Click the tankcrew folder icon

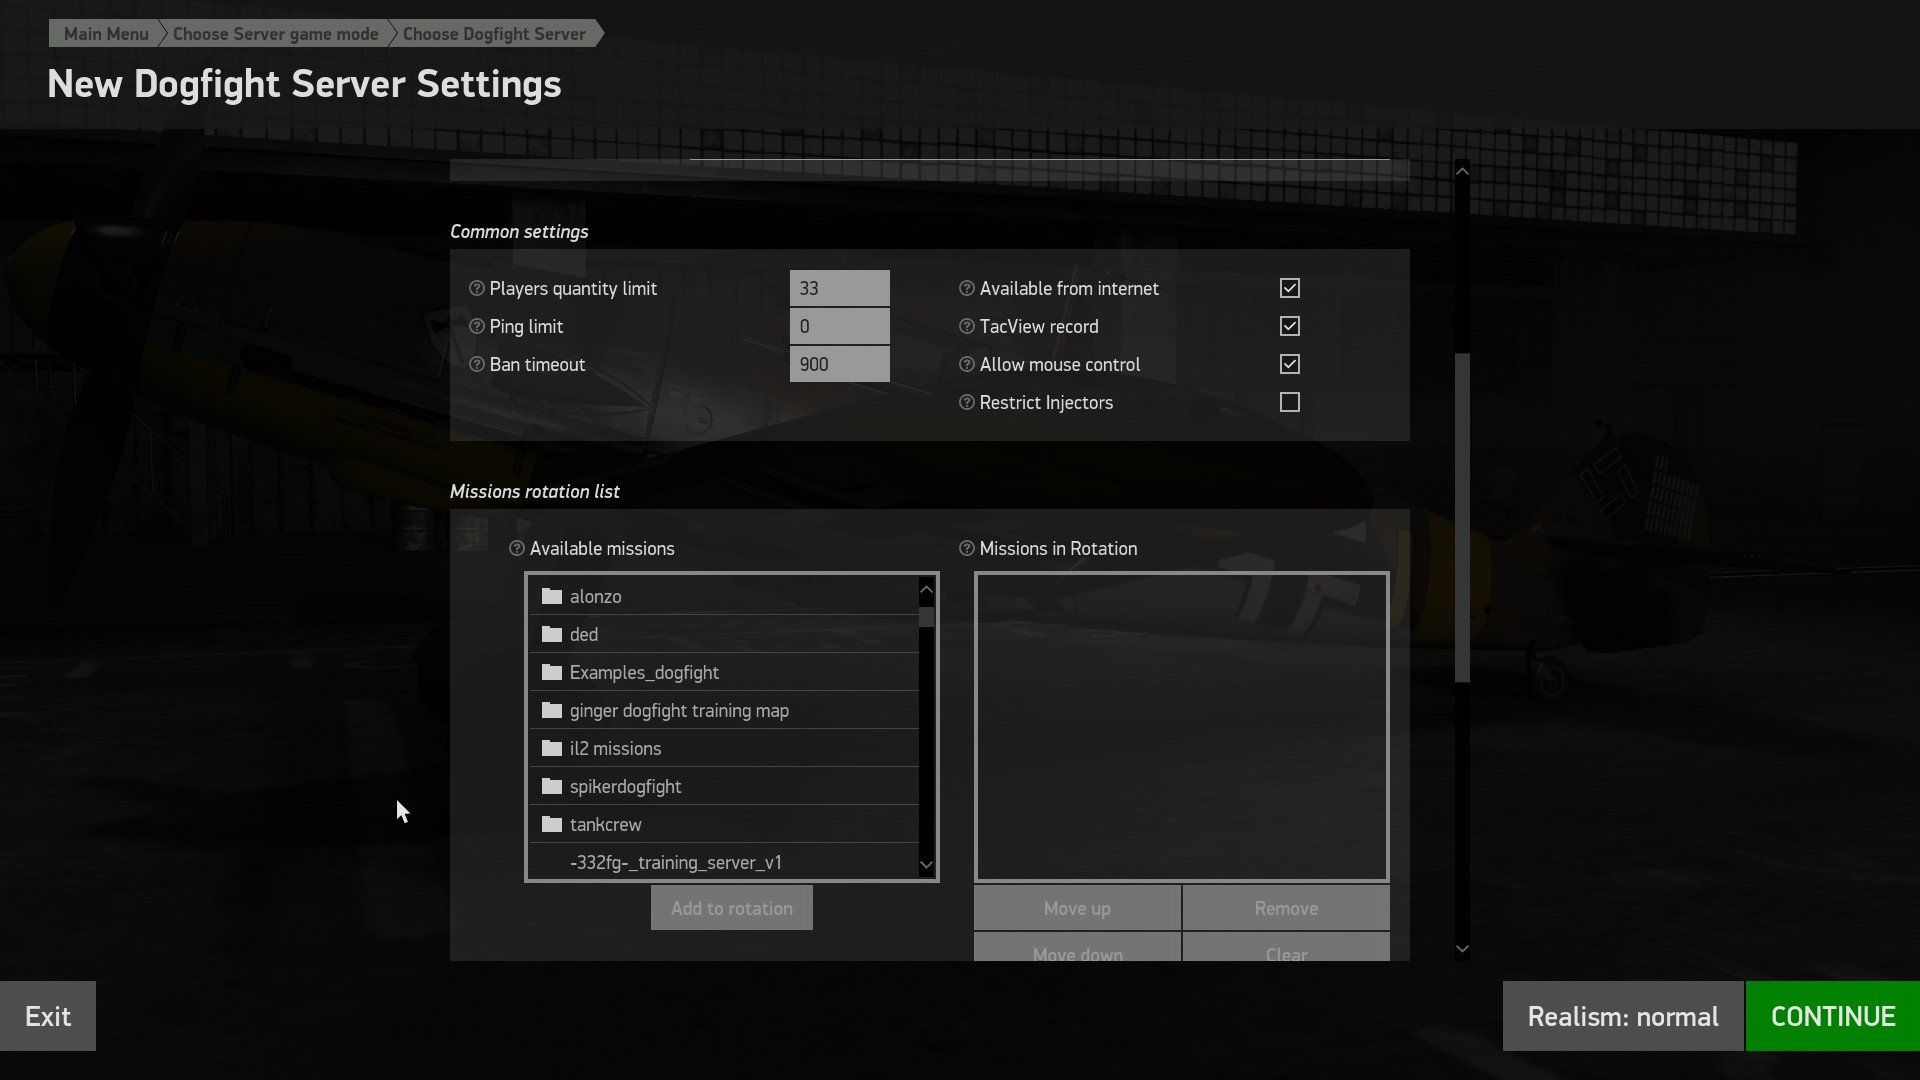click(552, 824)
